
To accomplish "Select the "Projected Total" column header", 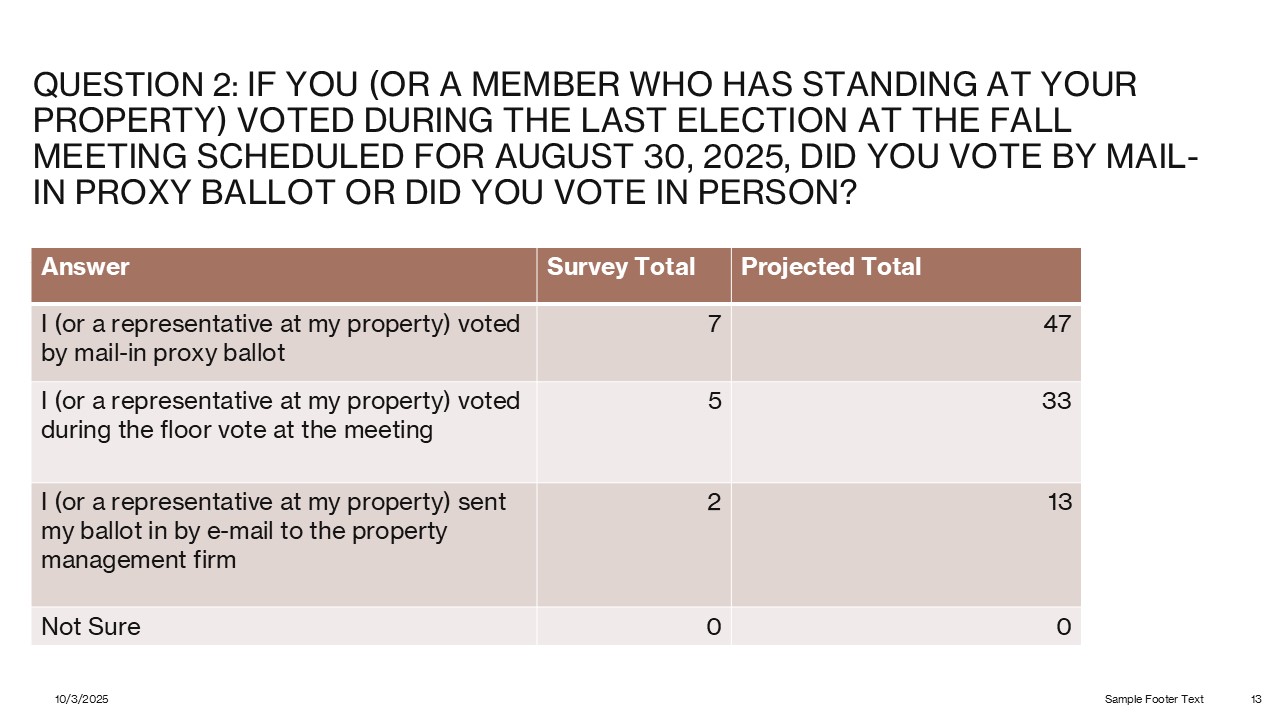I will pyautogui.click(x=831, y=267).
